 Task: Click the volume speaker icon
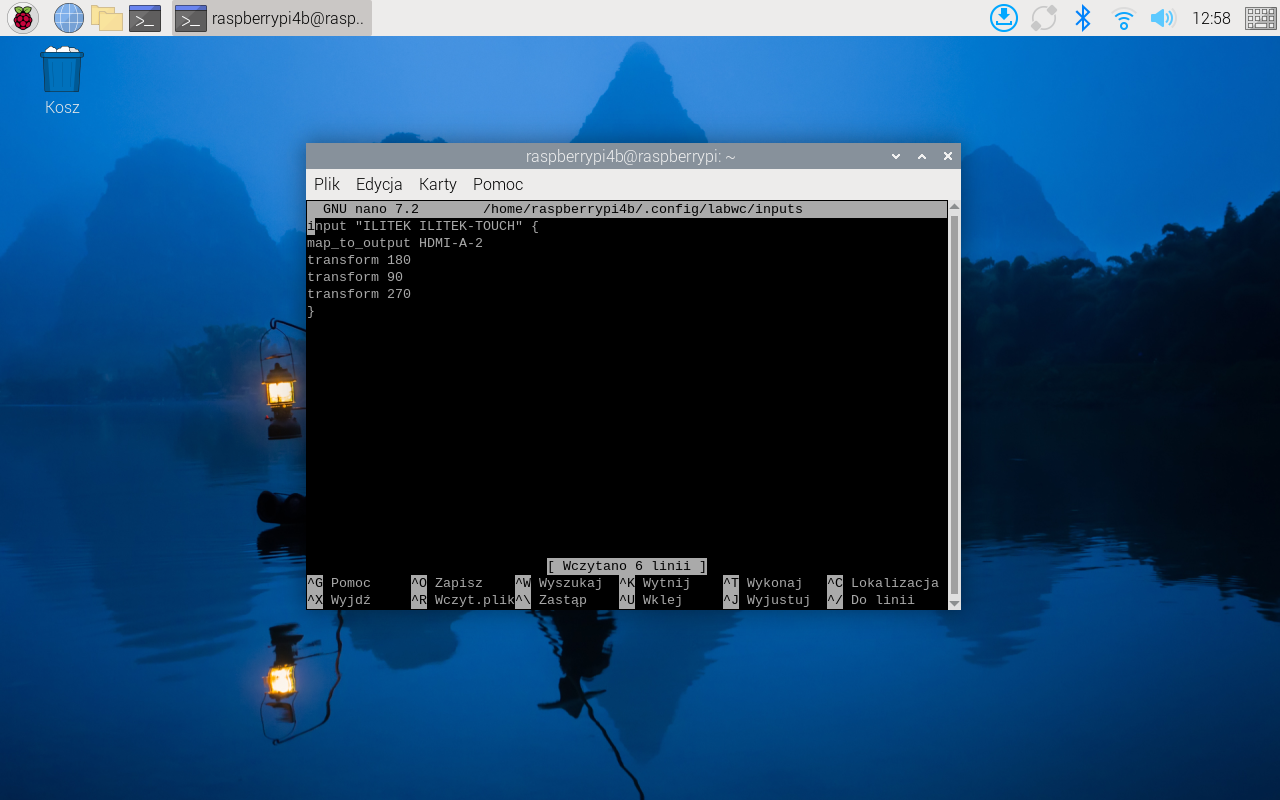tap(1161, 18)
